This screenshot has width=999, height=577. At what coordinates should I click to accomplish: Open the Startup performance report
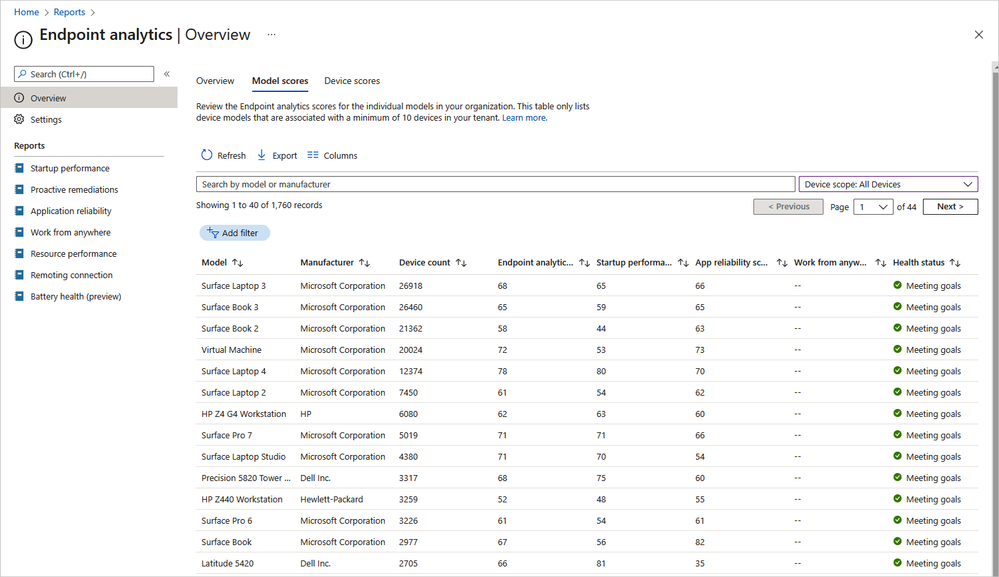pyautogui.click(x=70, y=168)
